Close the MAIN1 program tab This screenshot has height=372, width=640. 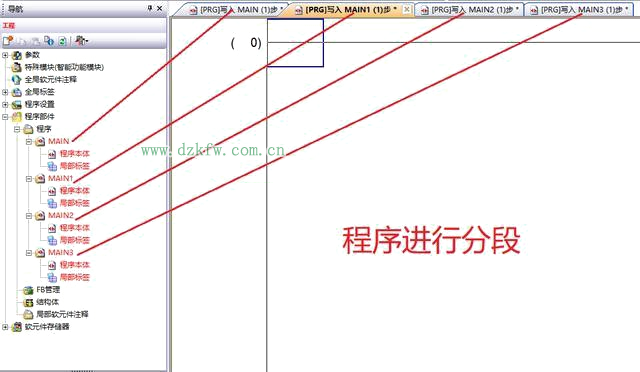coord(407,9)
